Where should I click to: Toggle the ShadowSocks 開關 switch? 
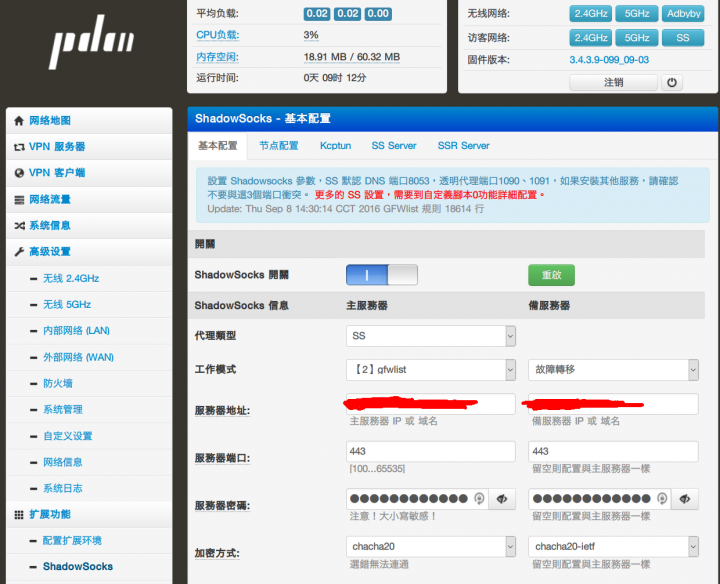point(382,275)
